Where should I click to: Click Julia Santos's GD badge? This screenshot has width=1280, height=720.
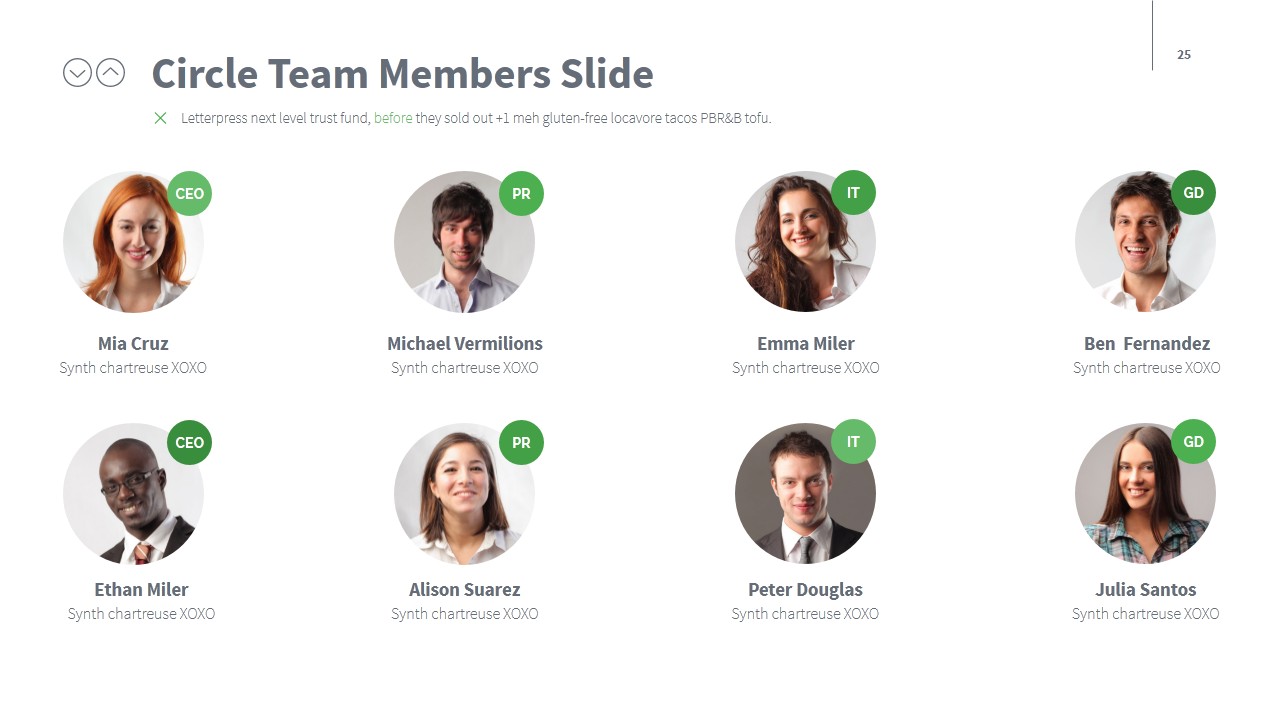tap(1193, 441)
